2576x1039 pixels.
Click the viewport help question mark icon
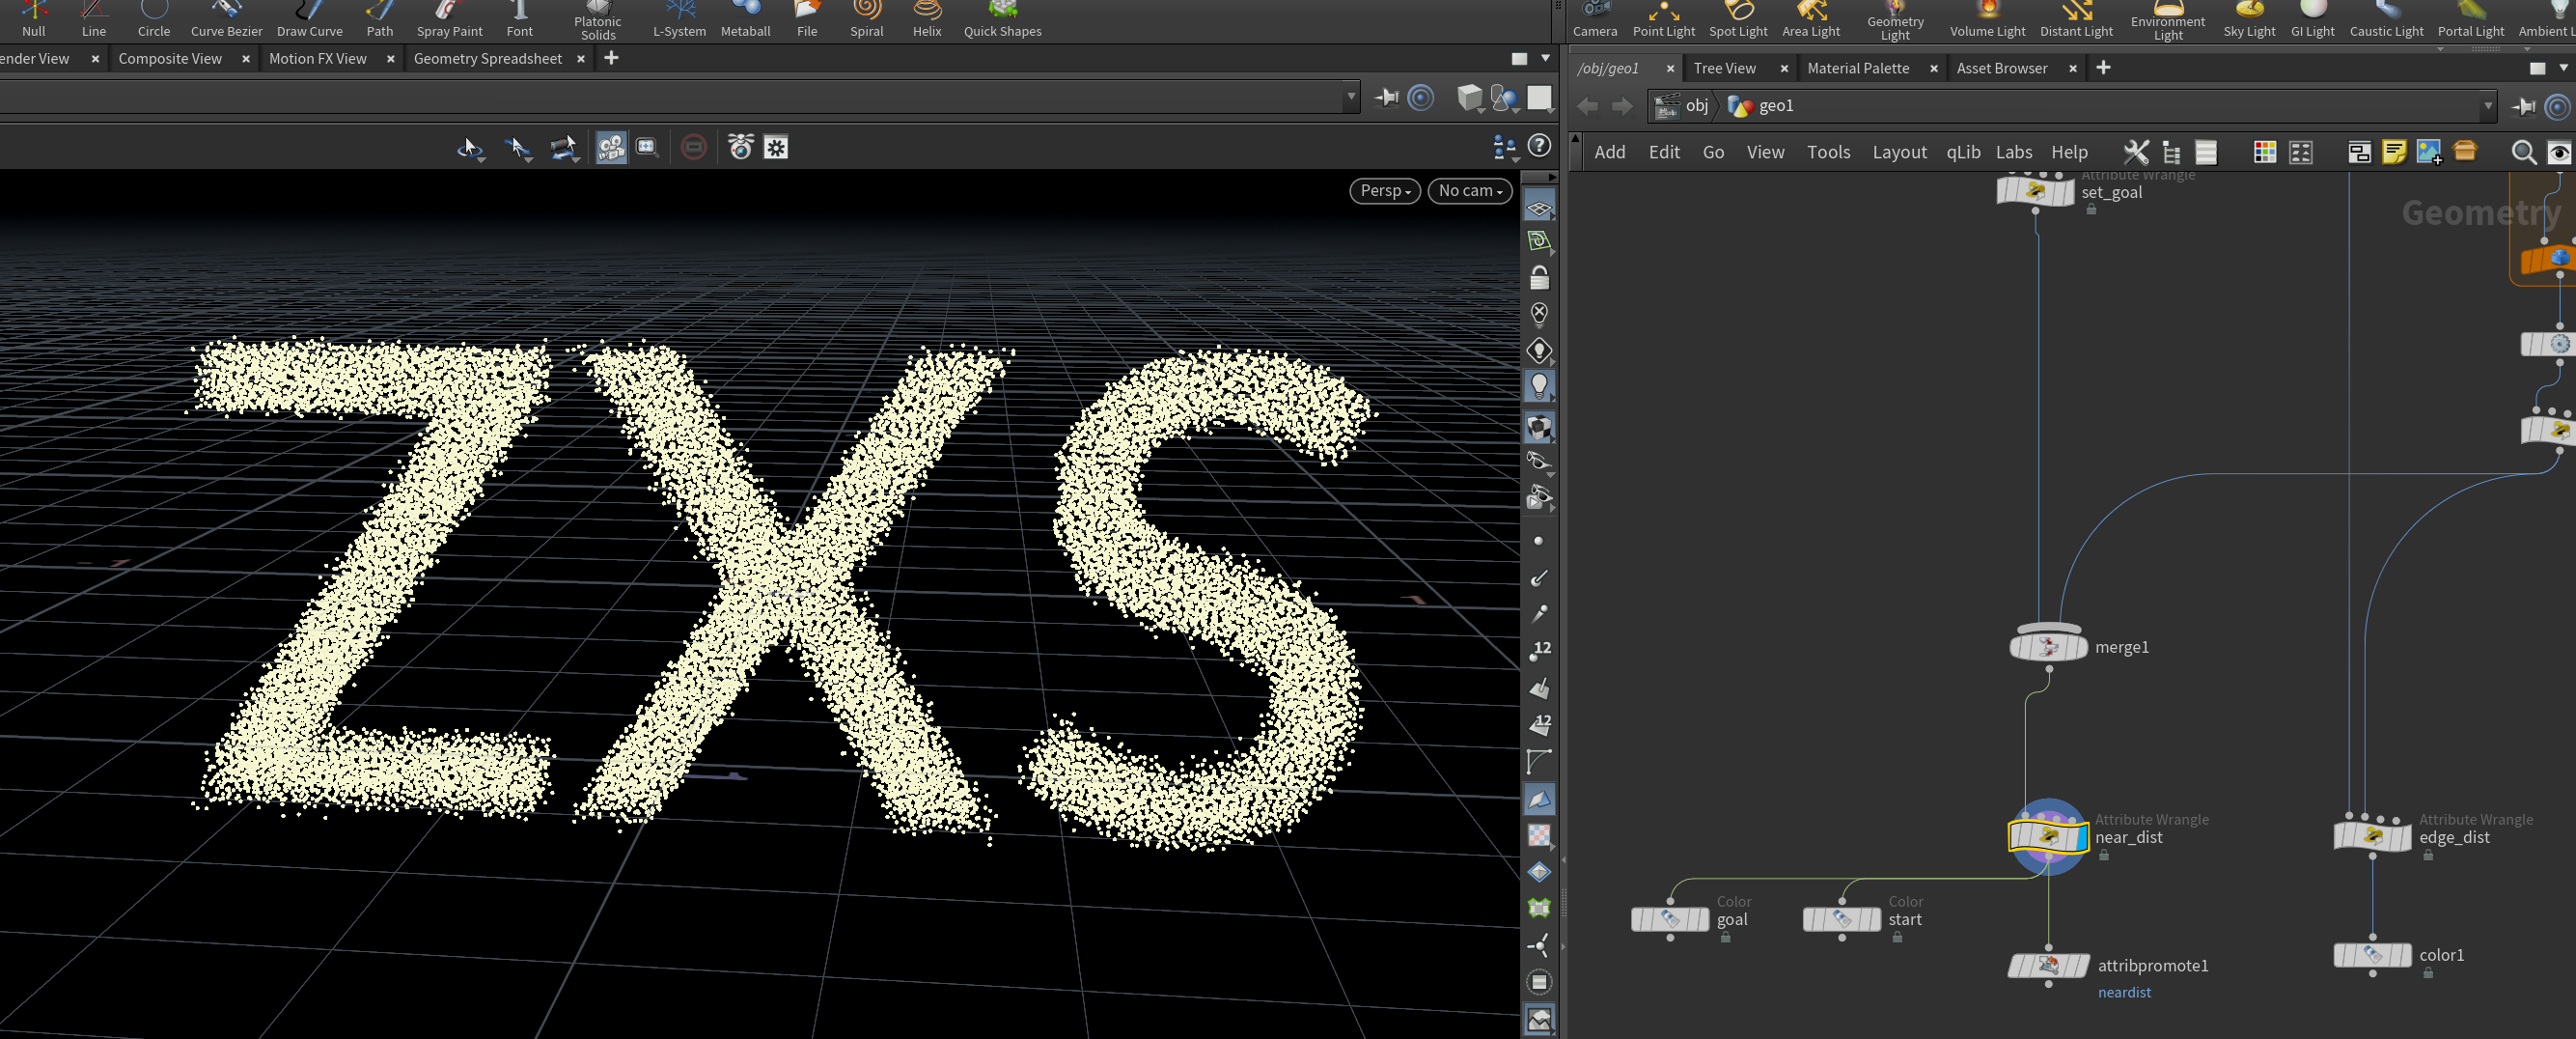click(x=1540, y=146)
